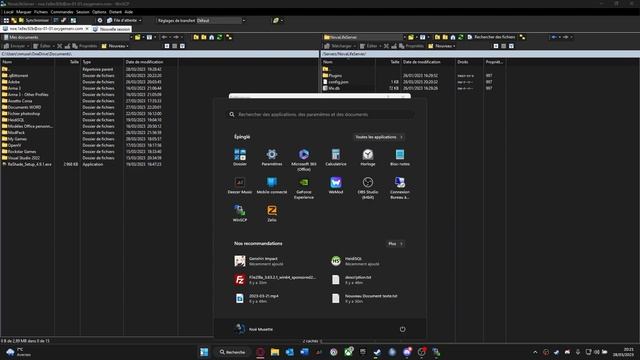This screenshot has height=360, width=640.
Task: Open the Calculatrice pinned app
Action: coord(336,157)
